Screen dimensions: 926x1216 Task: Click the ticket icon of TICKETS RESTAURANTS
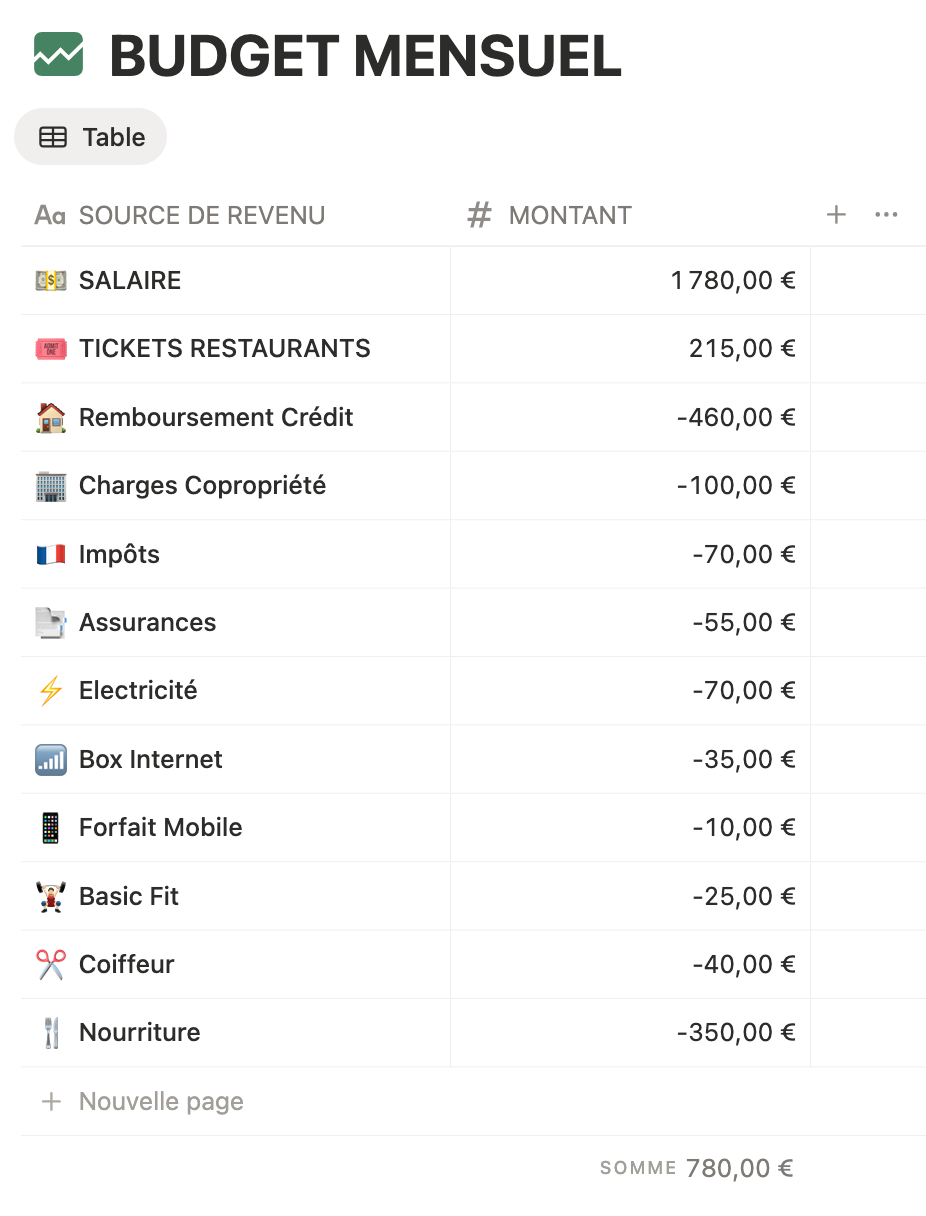pos(50,349)
